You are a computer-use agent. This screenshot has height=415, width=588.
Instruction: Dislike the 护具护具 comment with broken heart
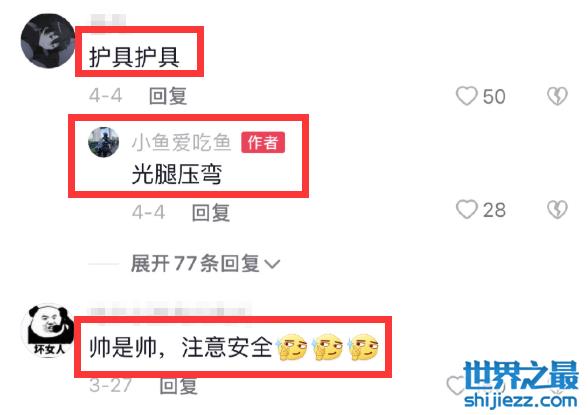[557, 96]
